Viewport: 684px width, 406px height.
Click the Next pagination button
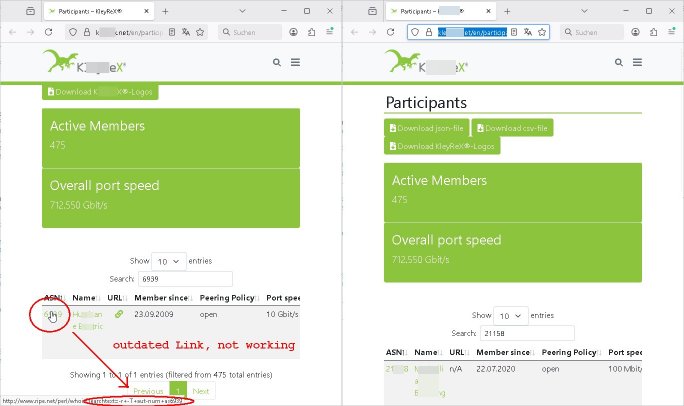pyautogui.click(x=201, y=391)
